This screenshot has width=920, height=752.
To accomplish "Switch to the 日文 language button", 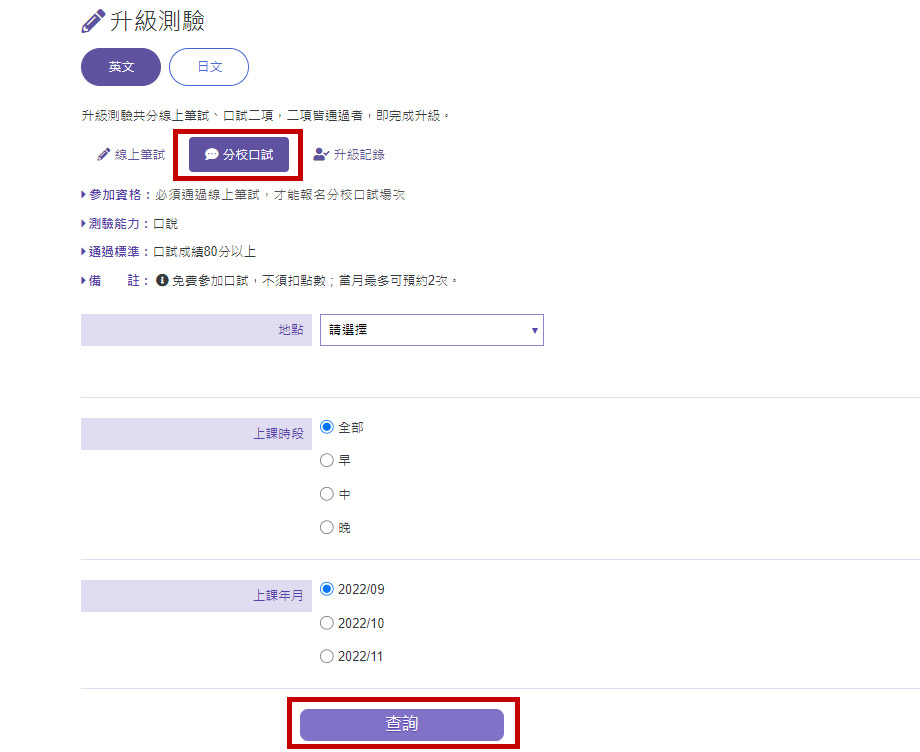I will pyautogui.click(x=209, y=67).
